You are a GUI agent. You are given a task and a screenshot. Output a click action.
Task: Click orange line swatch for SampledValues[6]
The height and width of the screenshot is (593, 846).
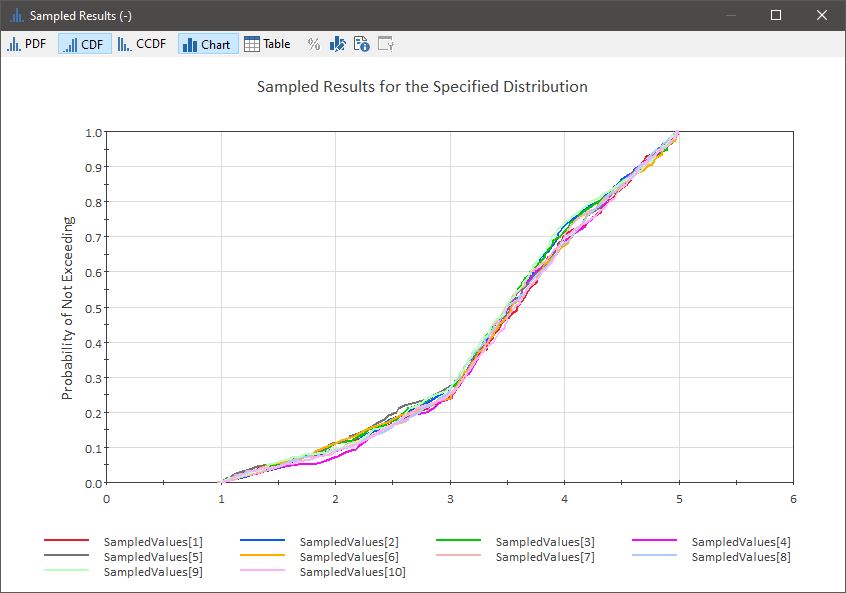click(262, 555)
